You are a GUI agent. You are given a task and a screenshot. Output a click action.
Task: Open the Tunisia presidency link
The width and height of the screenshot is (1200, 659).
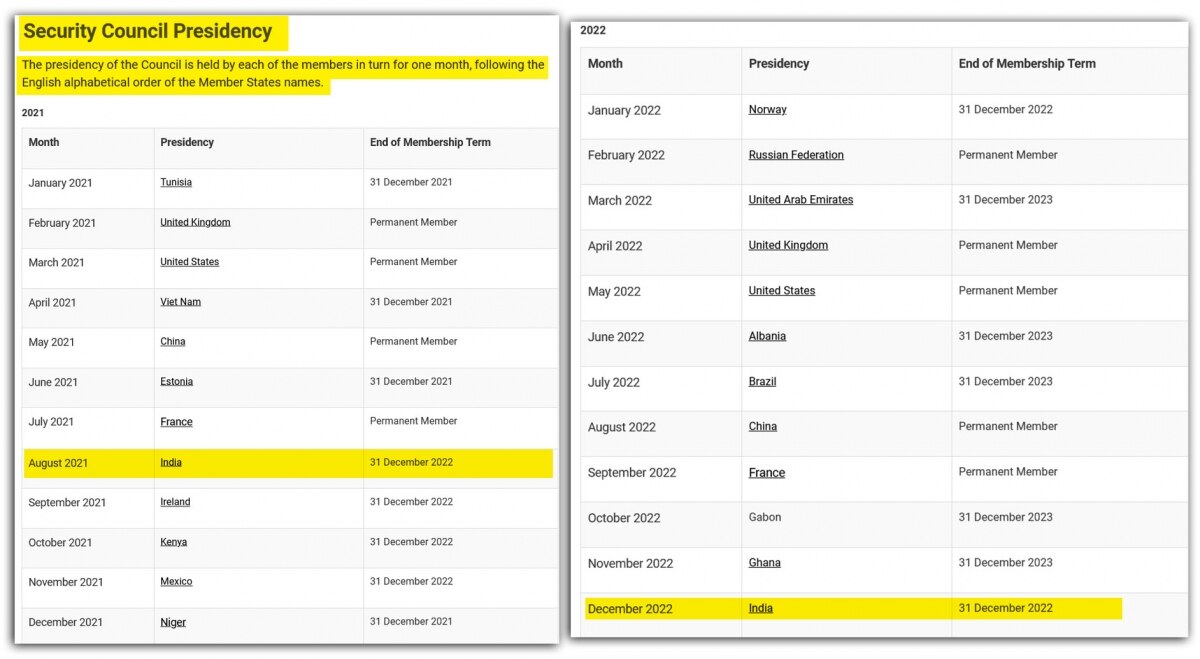(176, 182)
